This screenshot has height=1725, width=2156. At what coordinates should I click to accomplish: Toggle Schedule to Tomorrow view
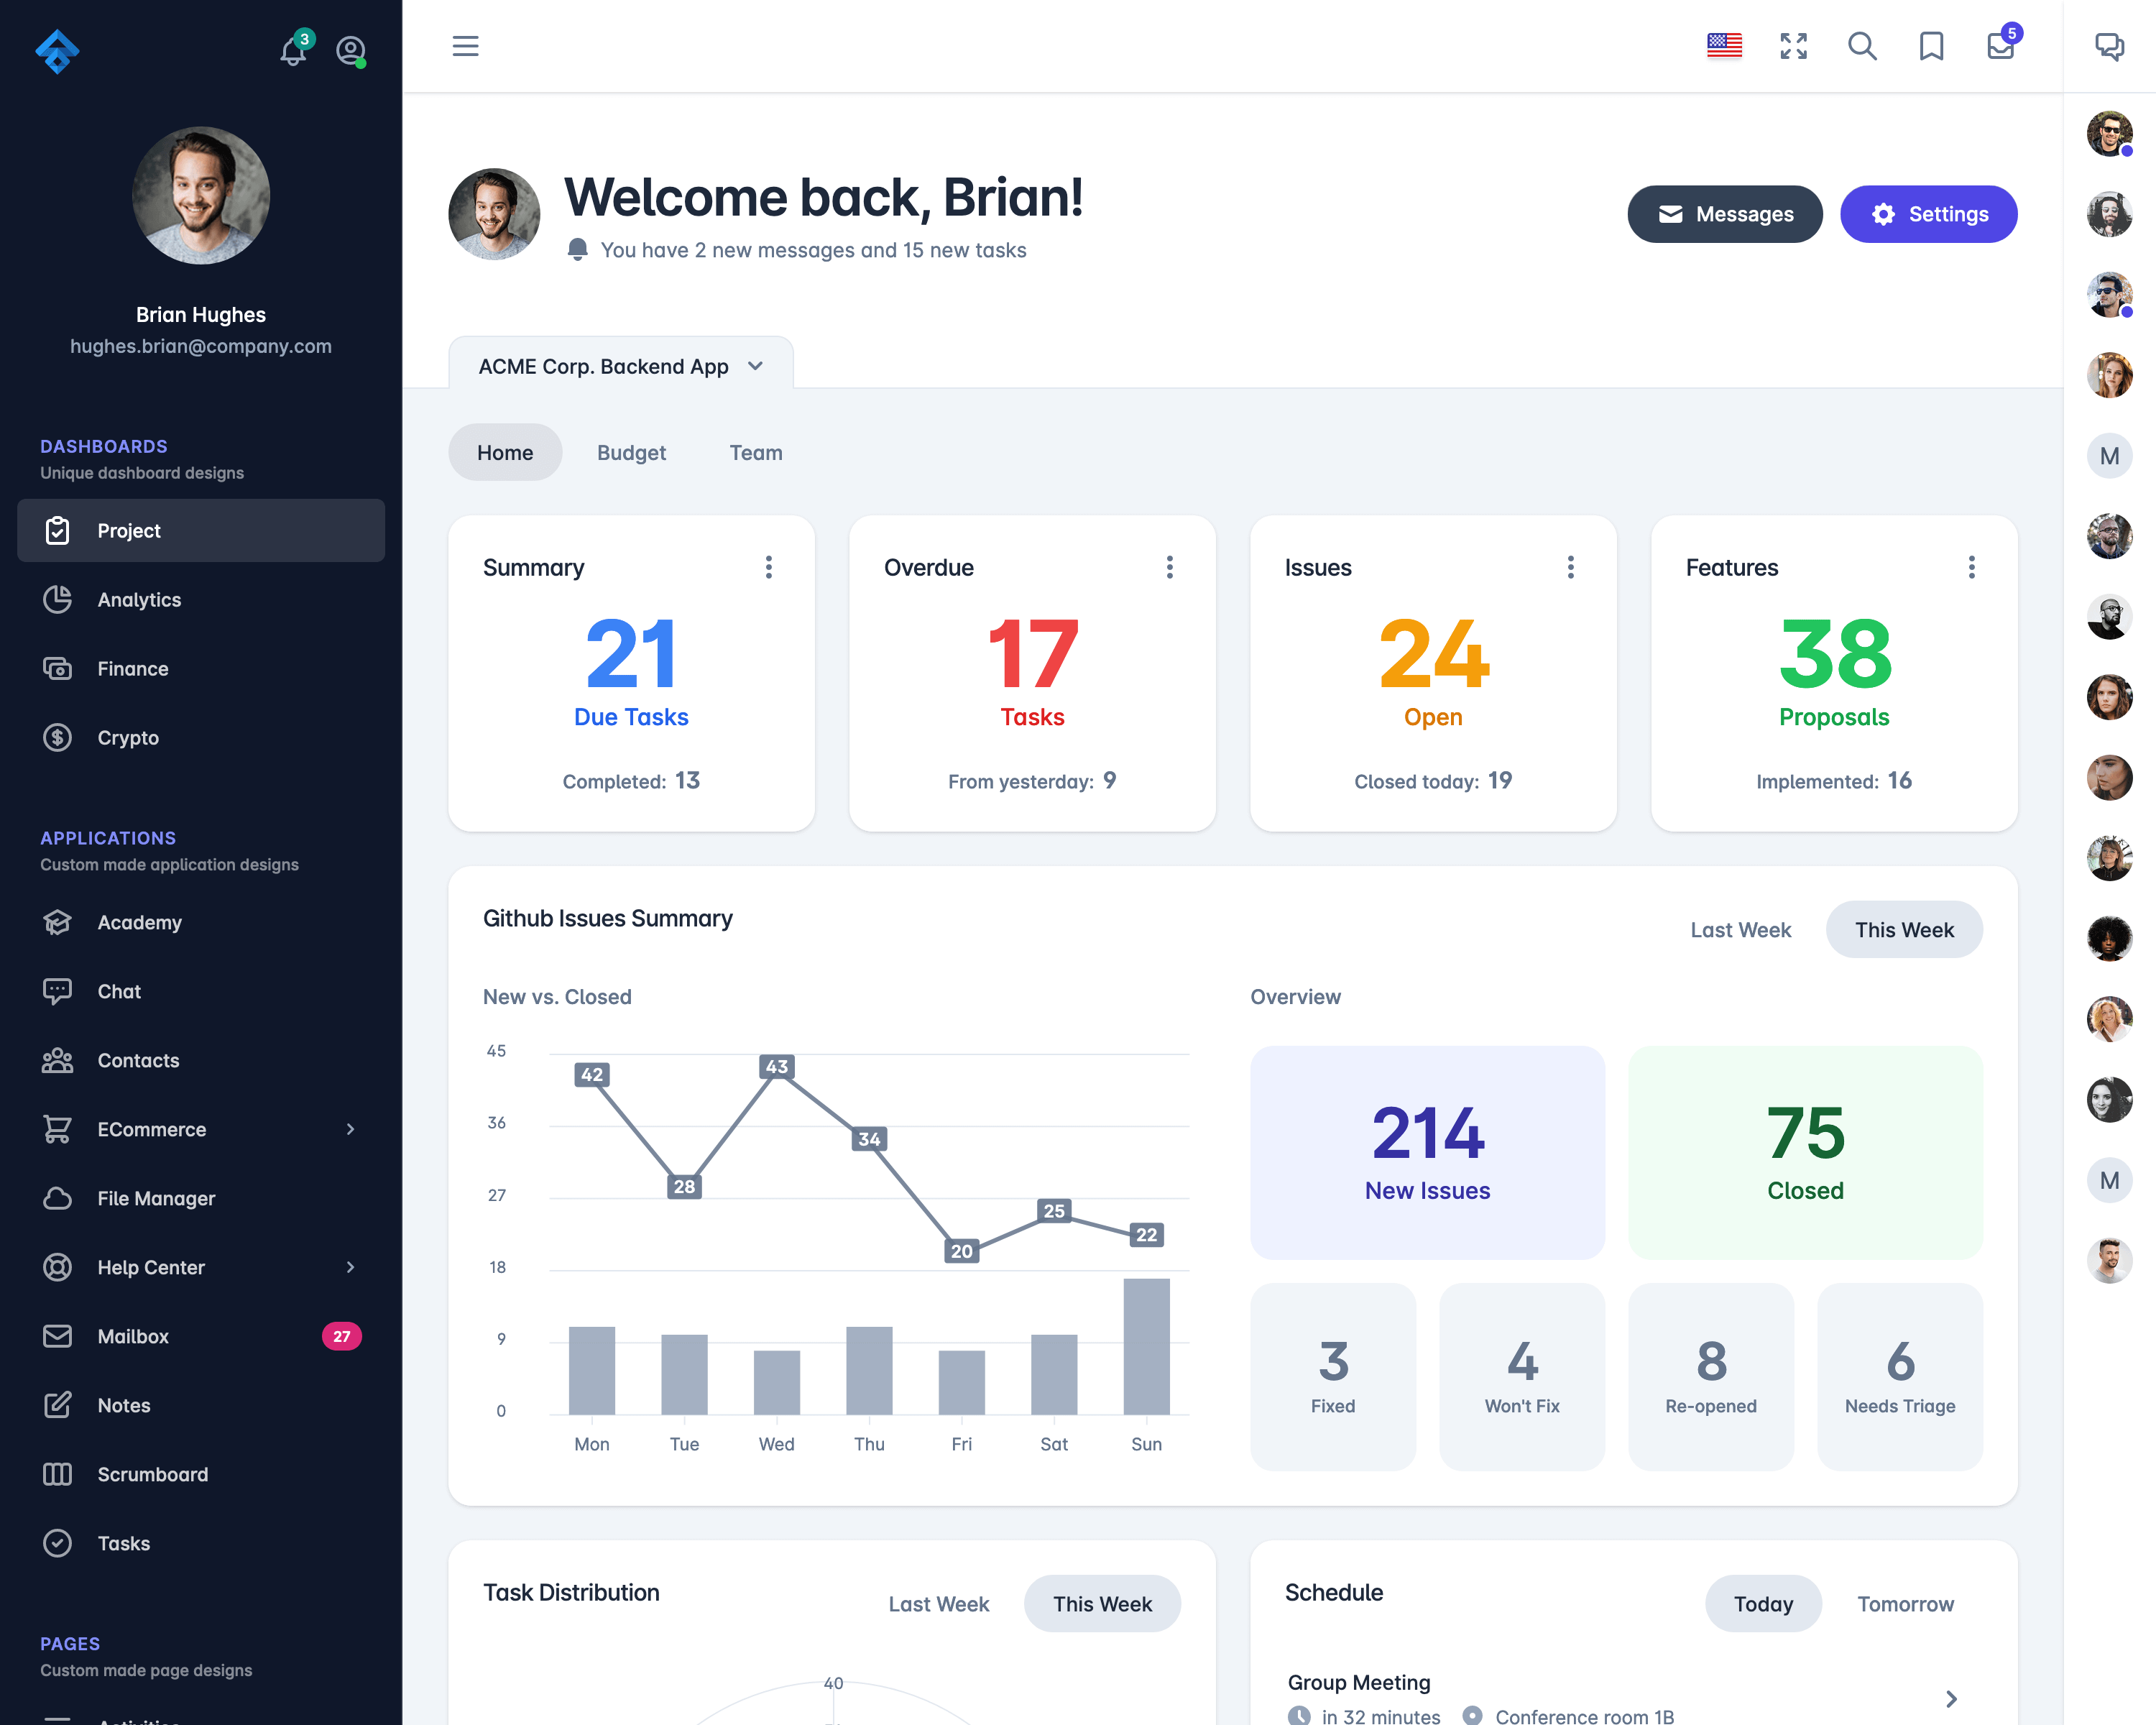(1906, 1604)
